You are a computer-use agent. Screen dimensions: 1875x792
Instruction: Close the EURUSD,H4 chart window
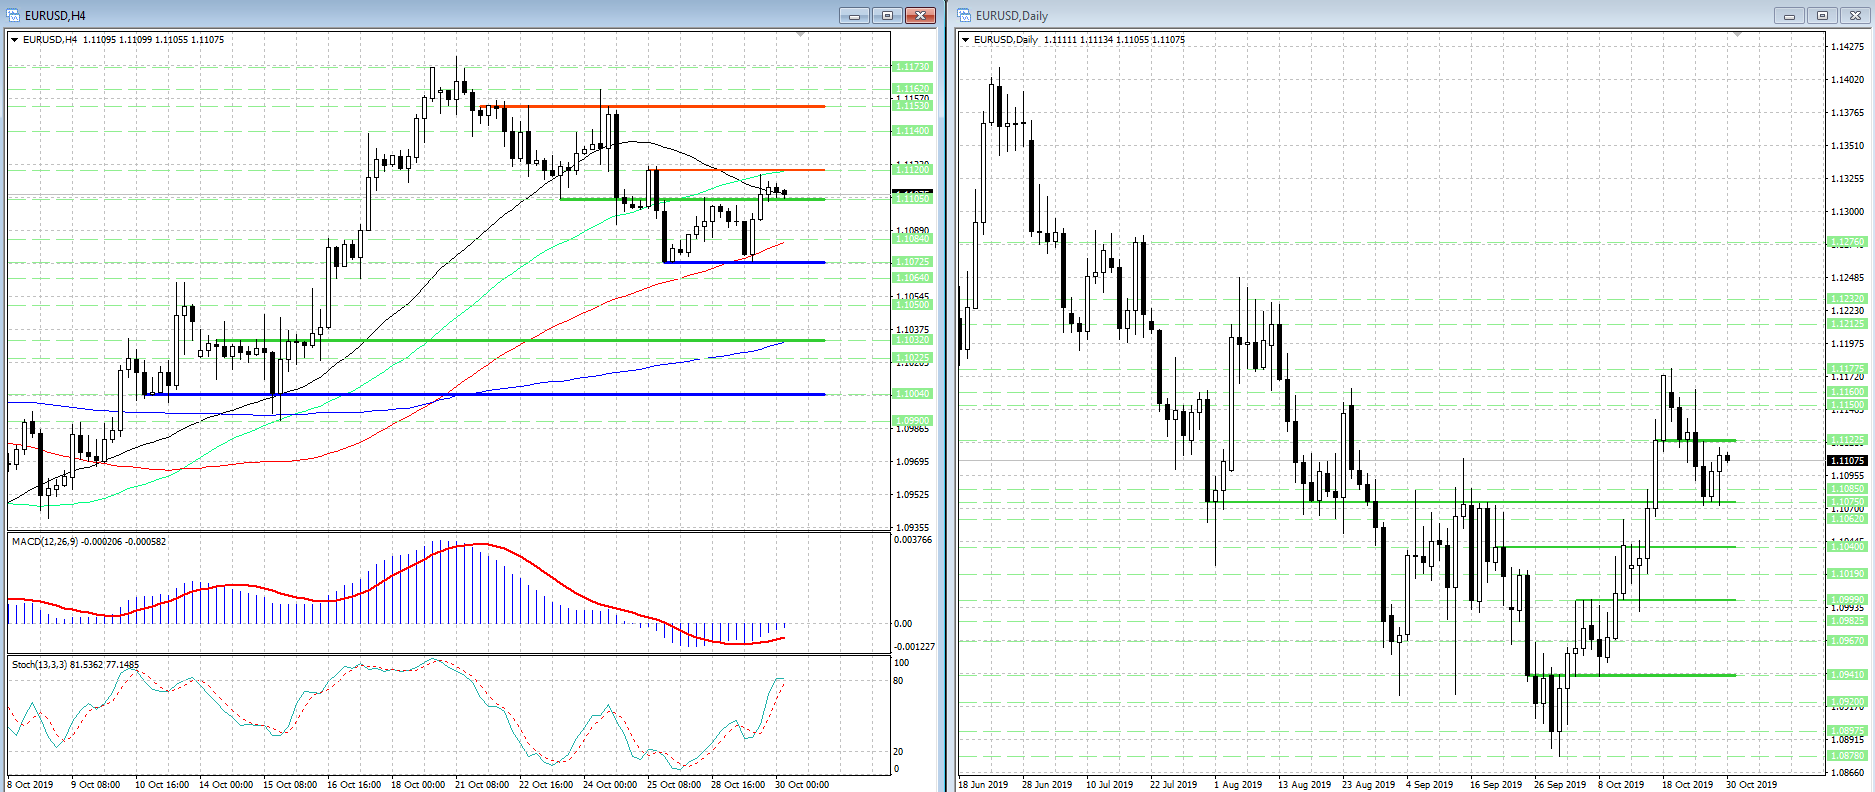(919, 15)
